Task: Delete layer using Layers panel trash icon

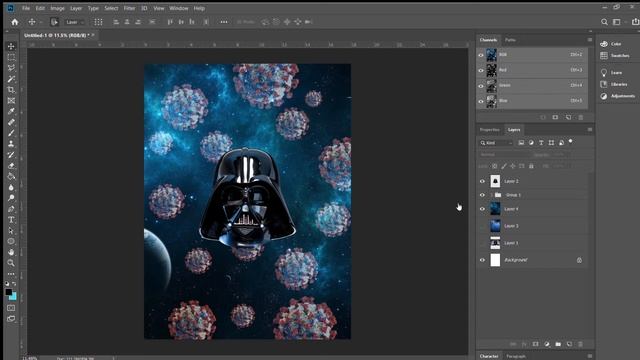Action: click(580, 344)
